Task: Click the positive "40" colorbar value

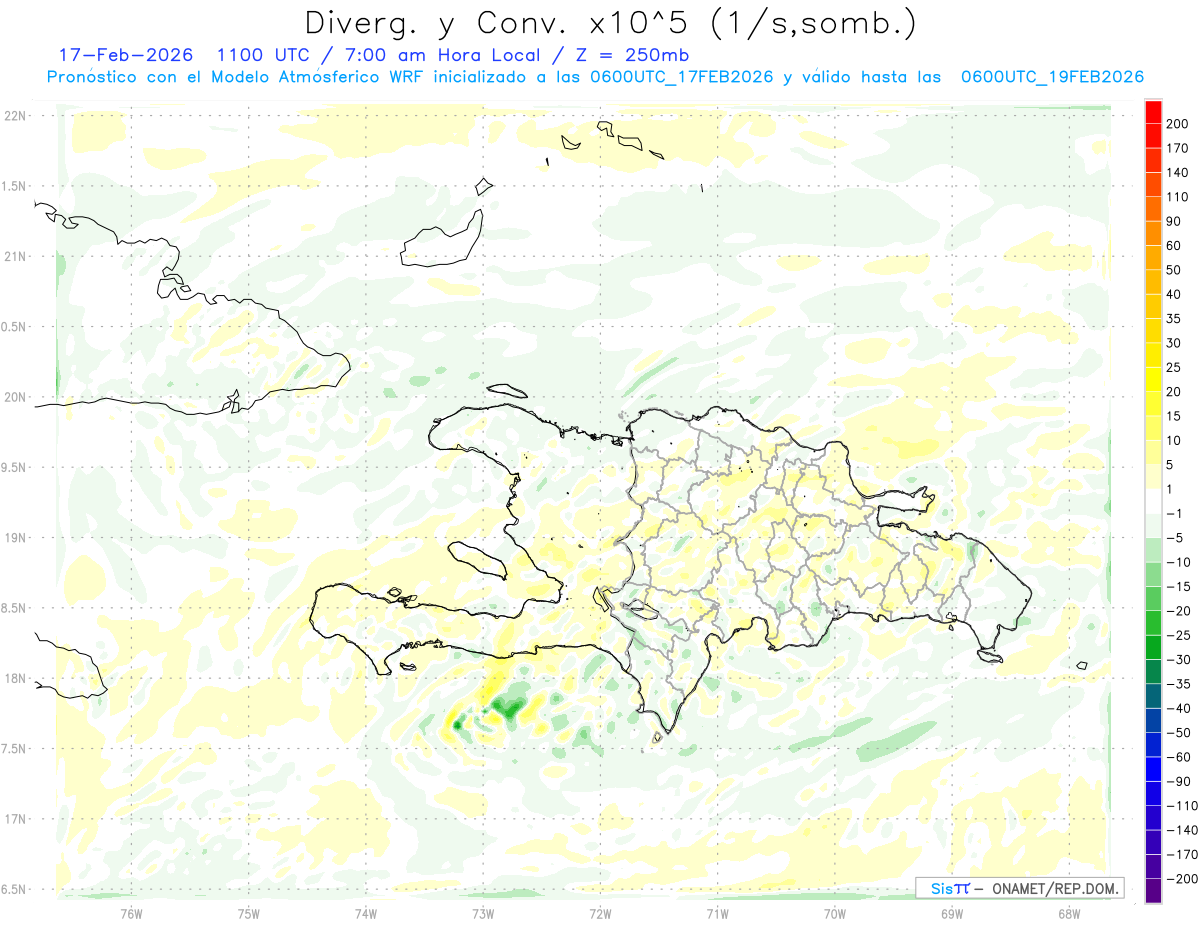Action: click(1174, 295)
